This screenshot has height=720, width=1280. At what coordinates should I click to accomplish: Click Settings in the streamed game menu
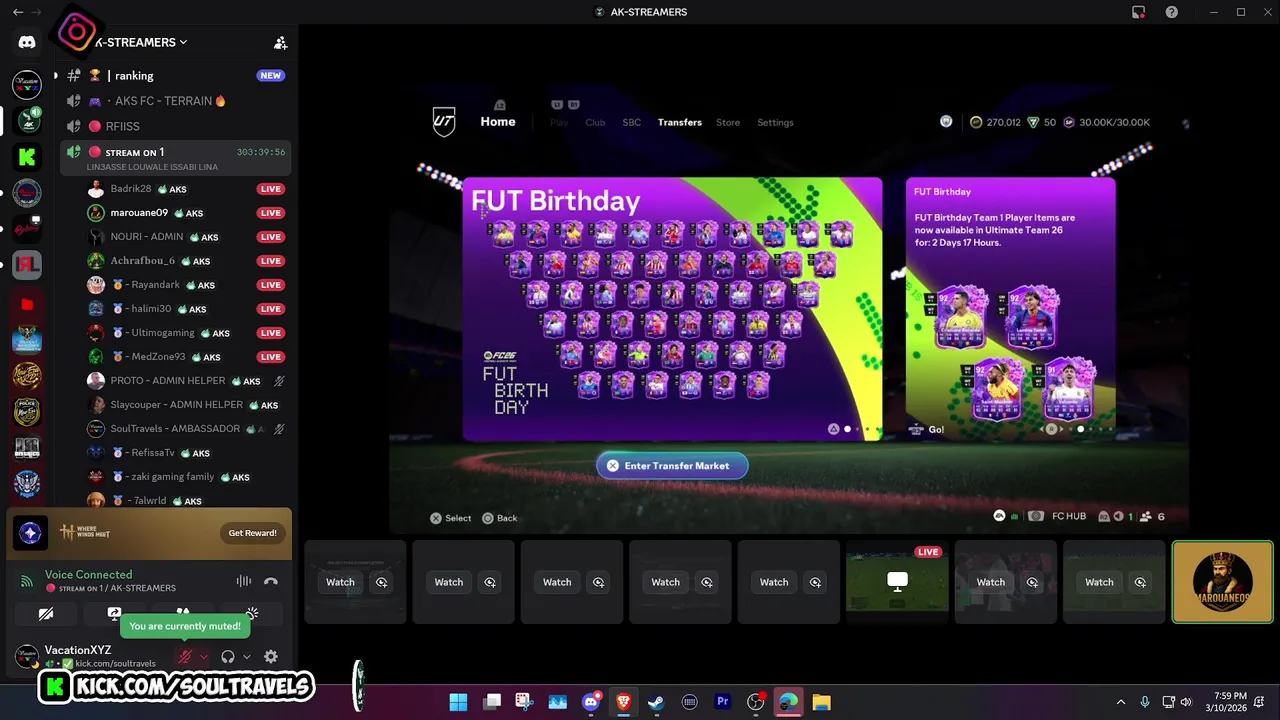775,123
